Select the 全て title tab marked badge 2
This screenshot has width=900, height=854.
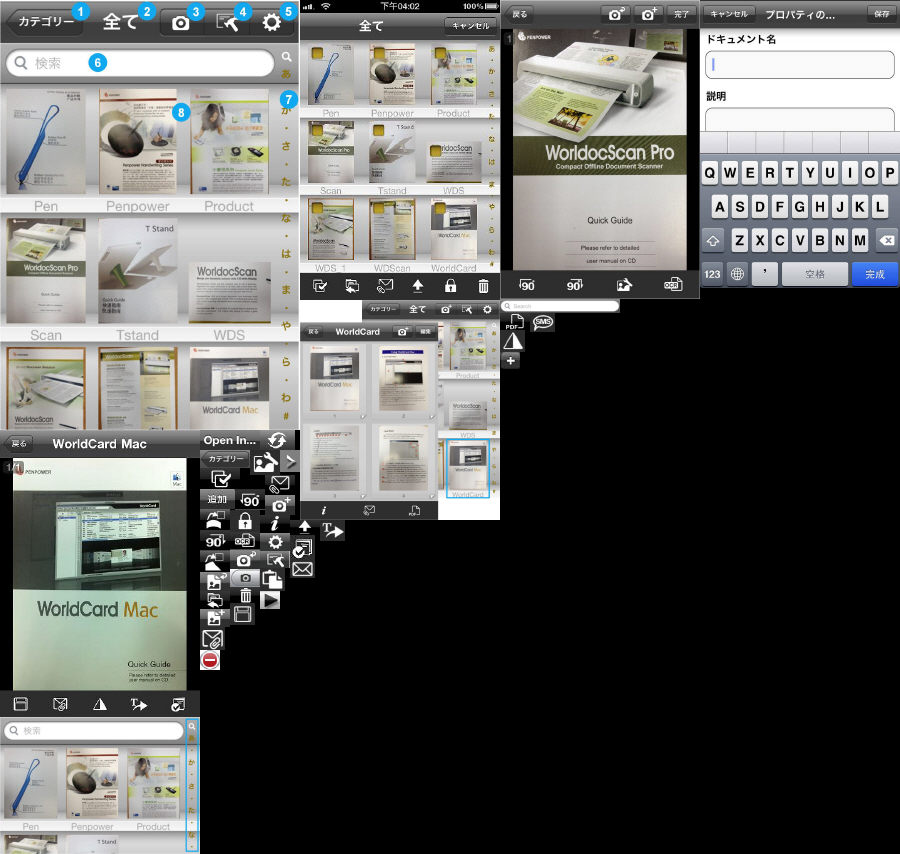pos(121,22)
